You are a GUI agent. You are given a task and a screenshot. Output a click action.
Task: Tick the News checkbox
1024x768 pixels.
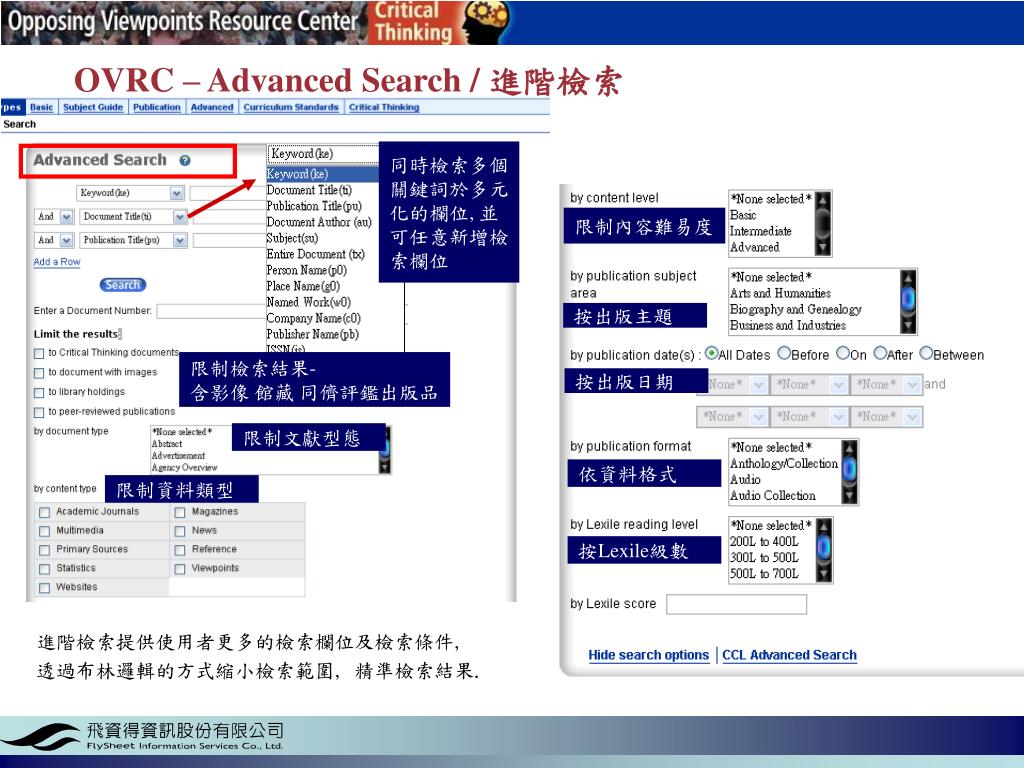[180, 531]
